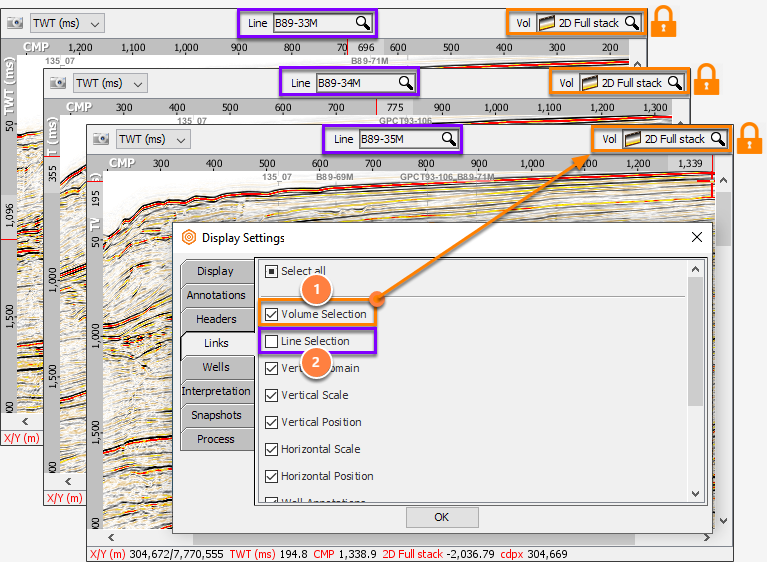Screen dimensions: 767x562
Task: Click the magnifier search icon for line B89-35M
Action: coord(449,139)
